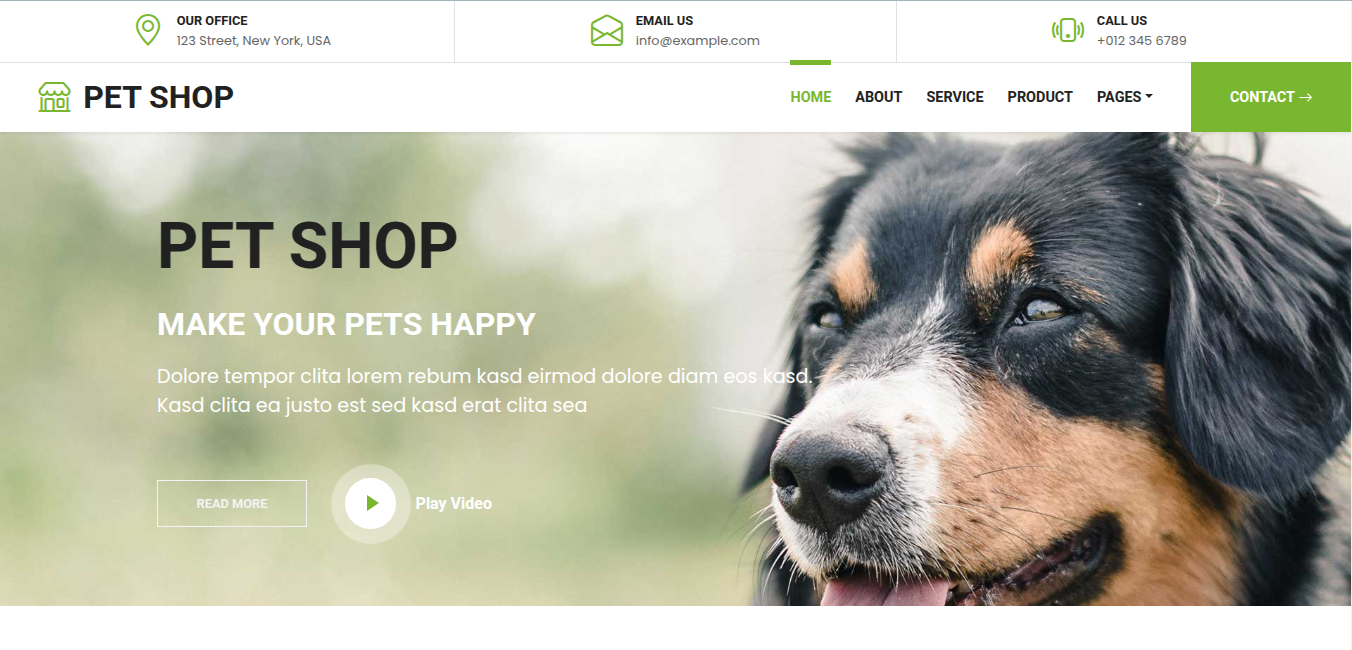Go to the Home nav item
This screenshot has height=650, width=1352.
click(x=811, y=97)
